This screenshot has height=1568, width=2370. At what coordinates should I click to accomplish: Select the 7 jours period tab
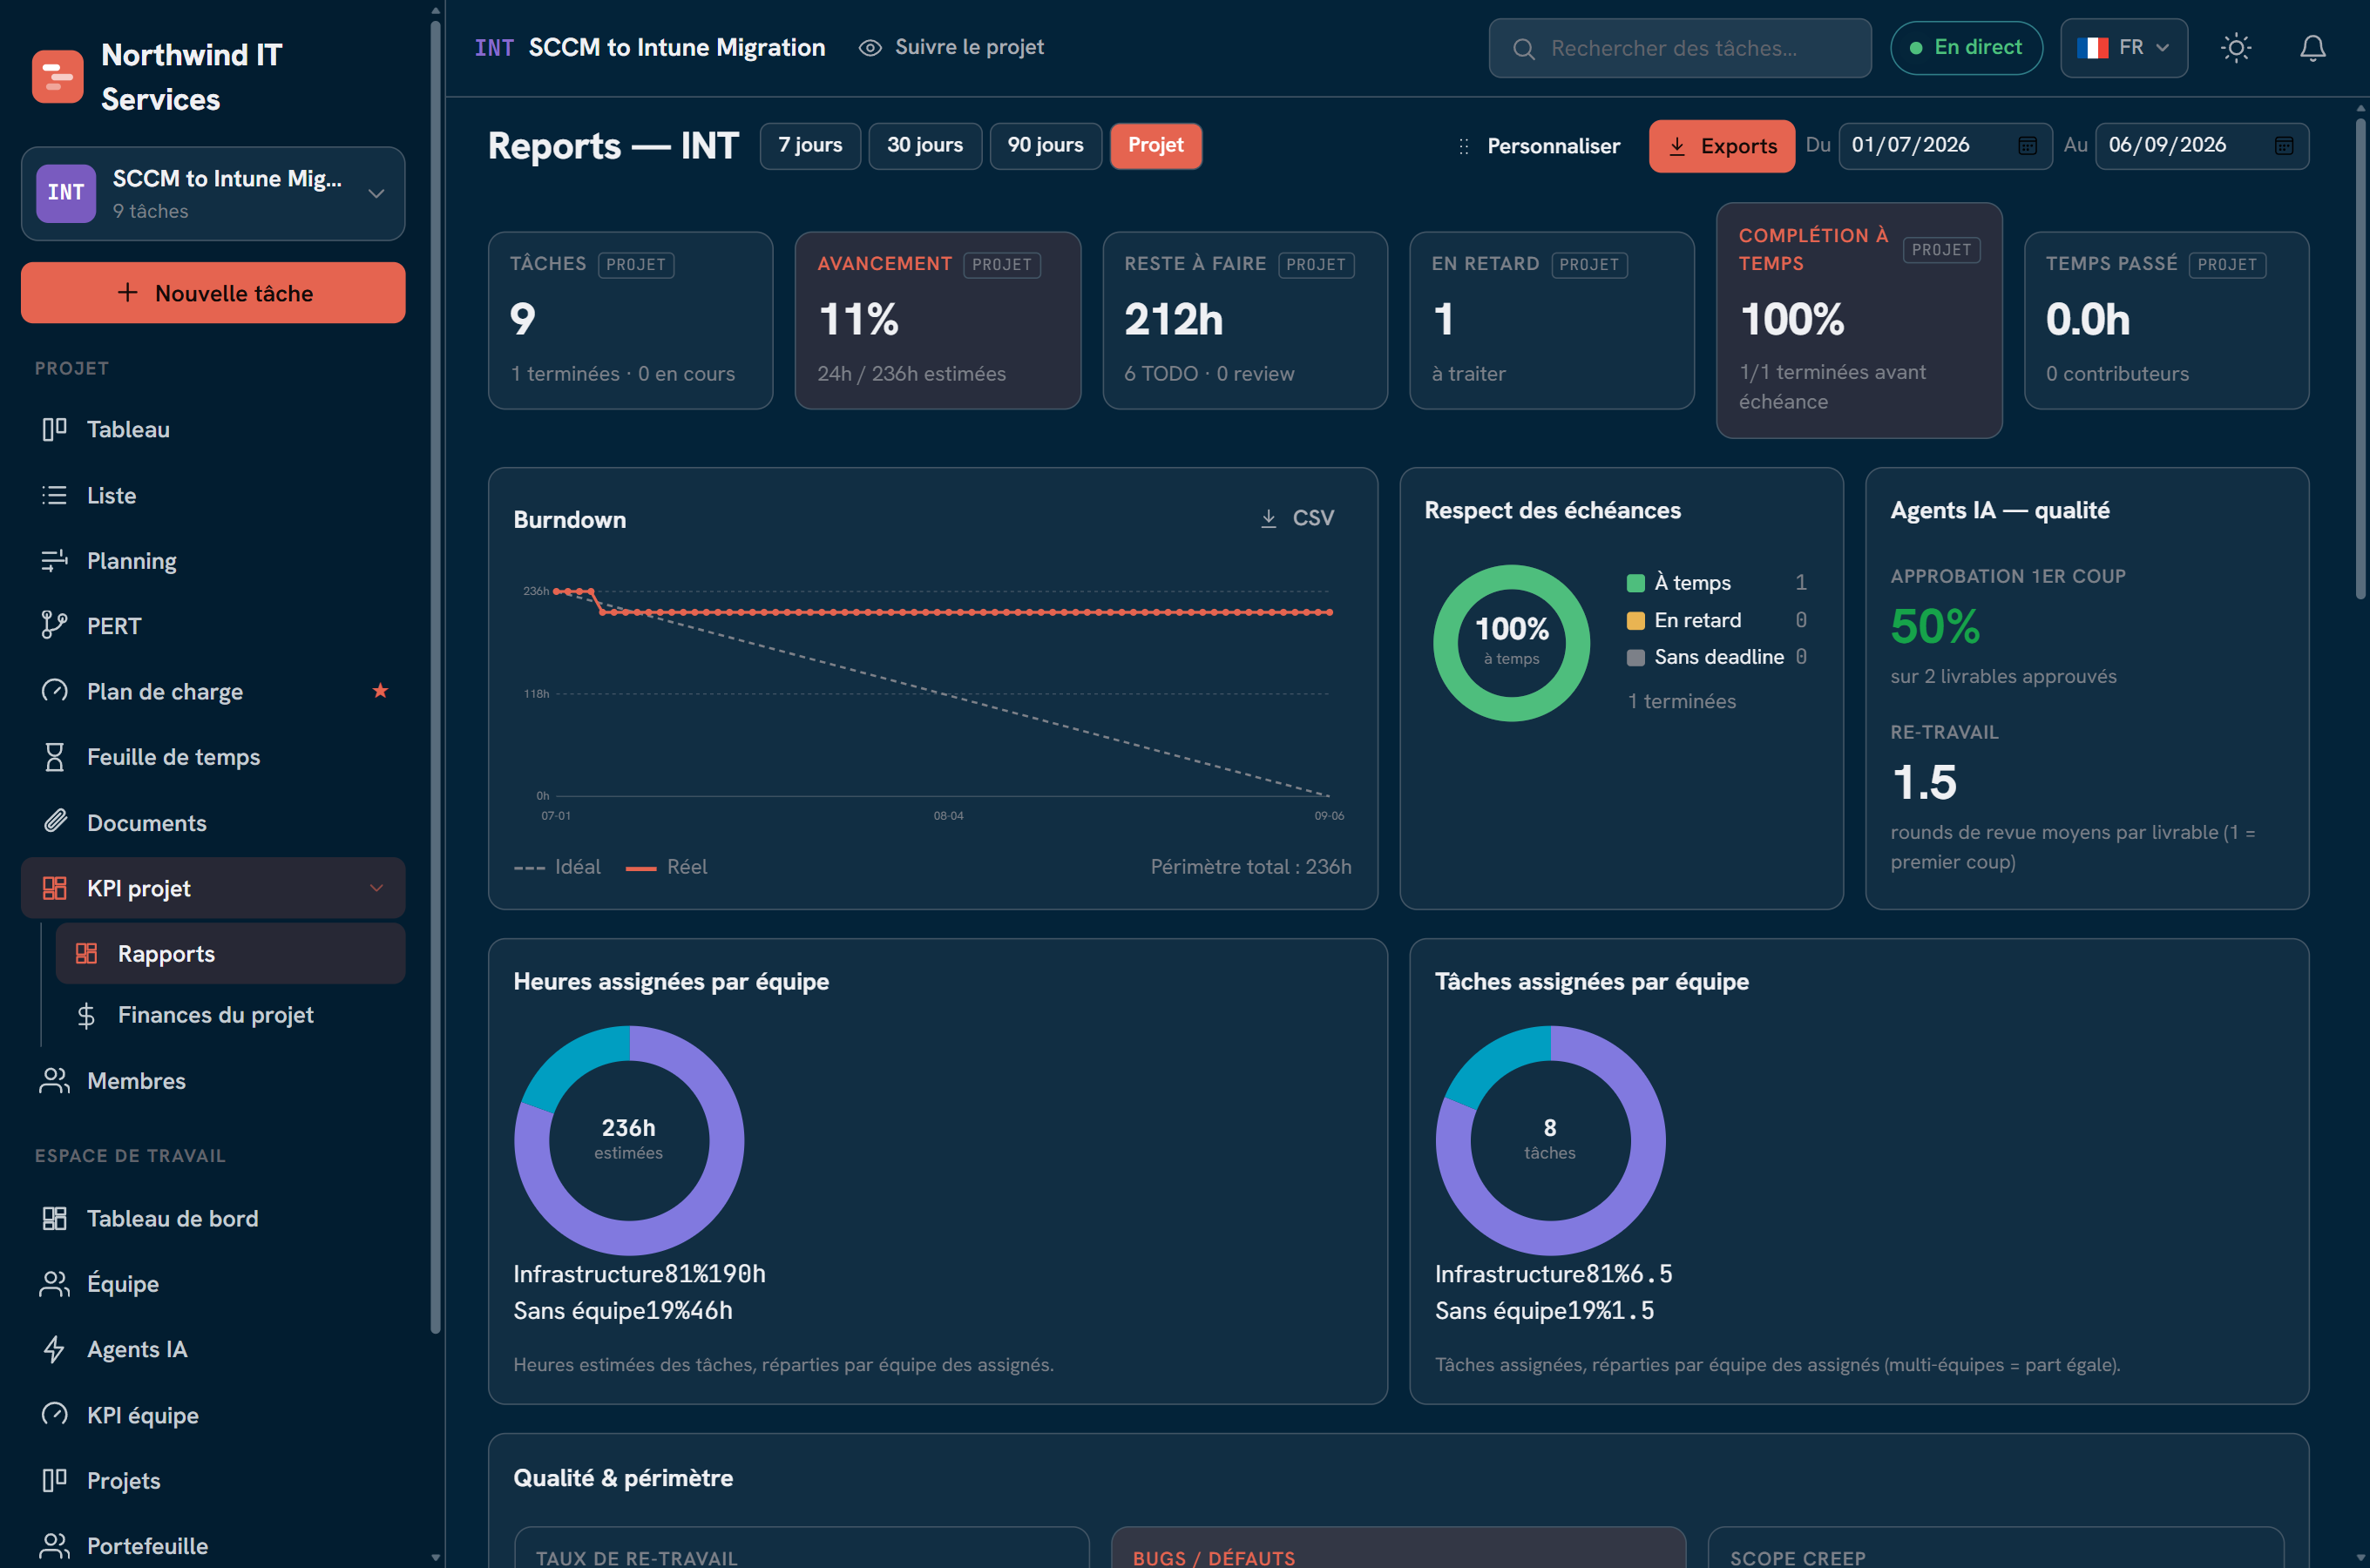[x=810, y=146]
